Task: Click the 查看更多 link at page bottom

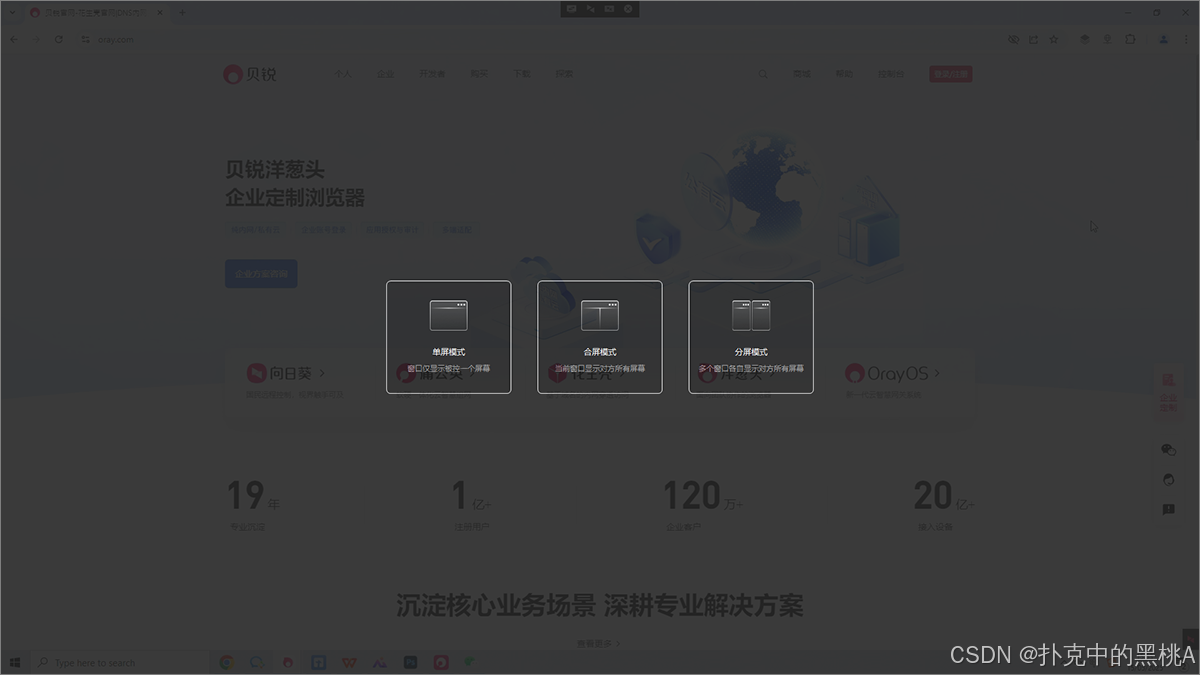Action: tap(599, 644)
